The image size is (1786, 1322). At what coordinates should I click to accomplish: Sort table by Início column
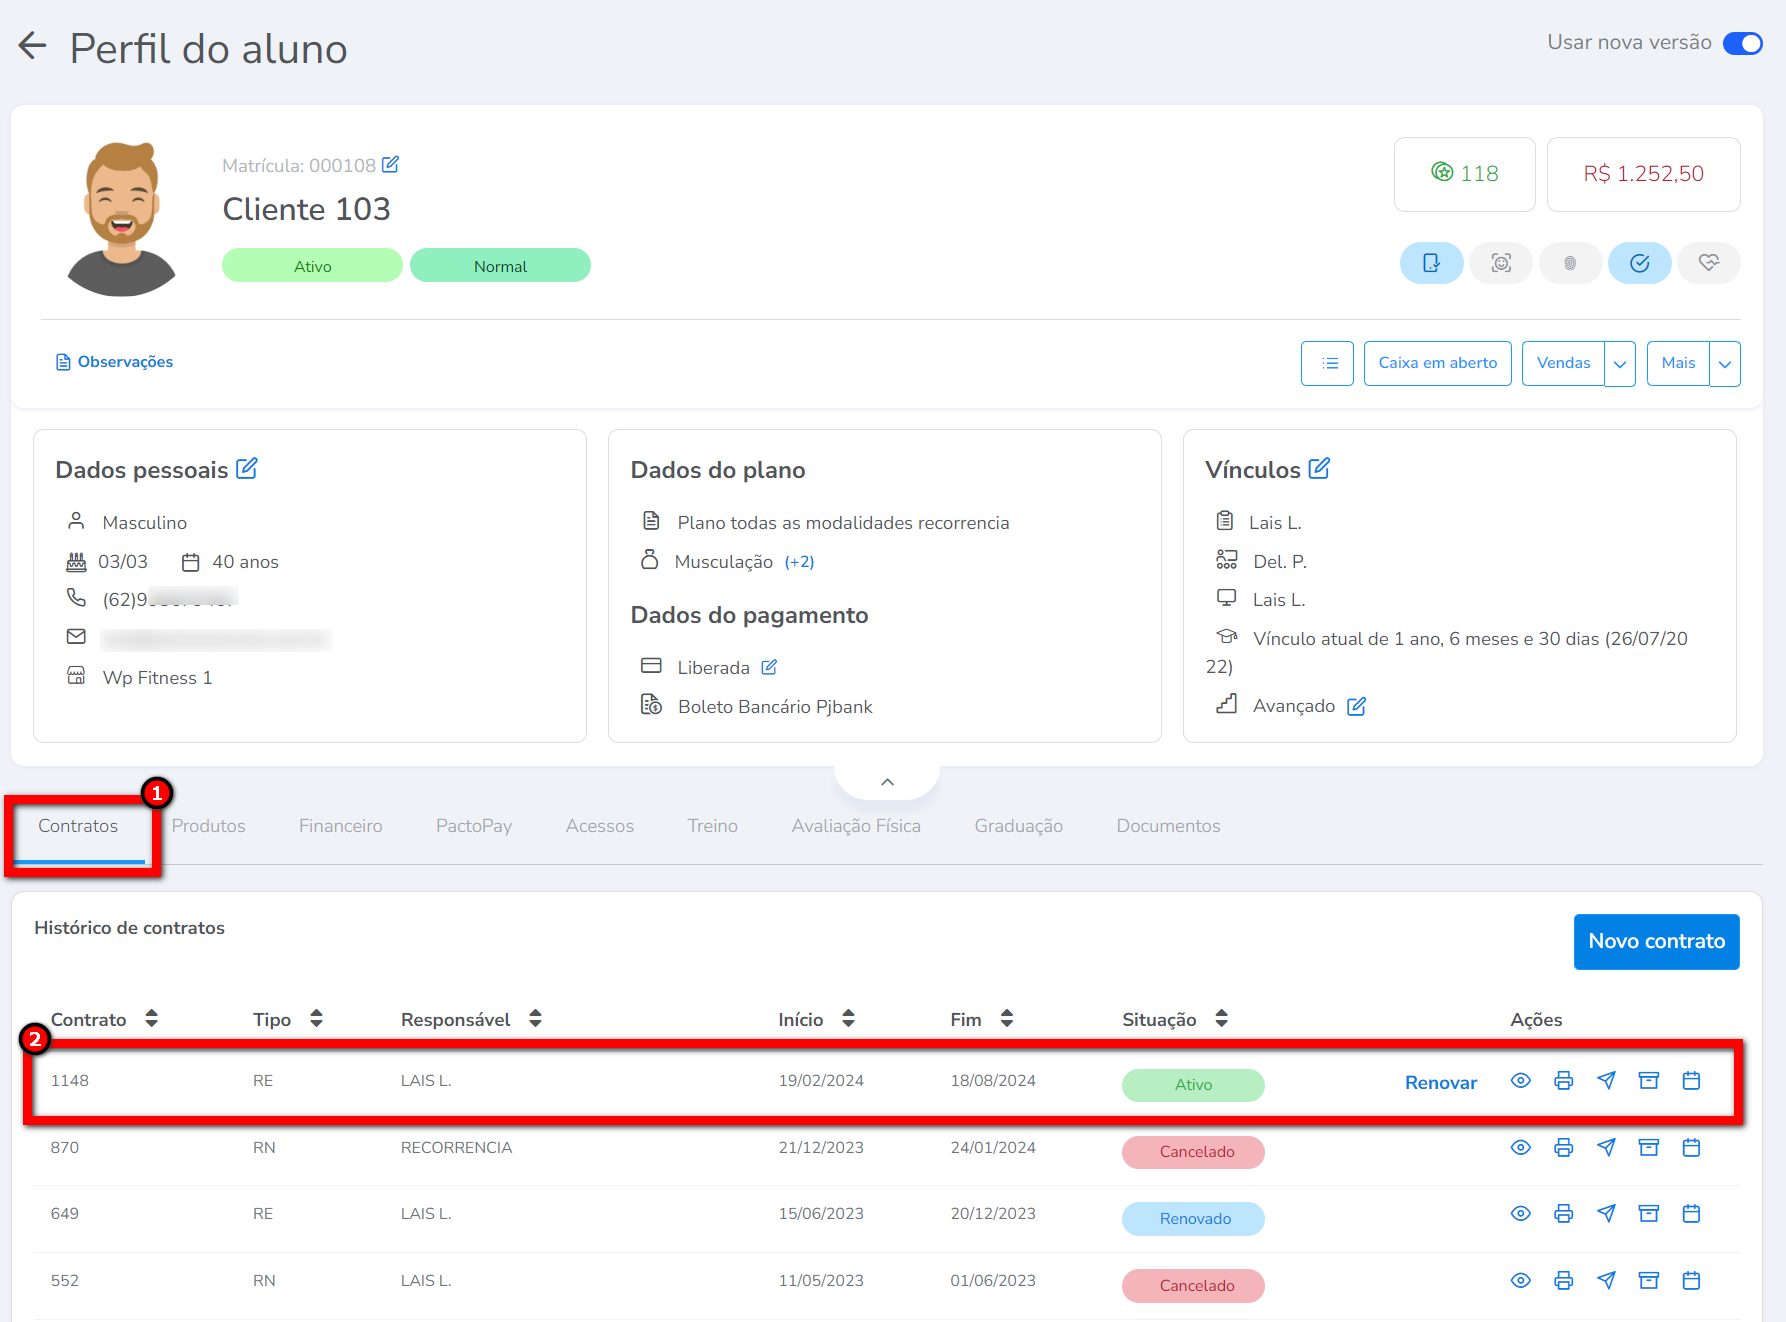(848, 1019)
